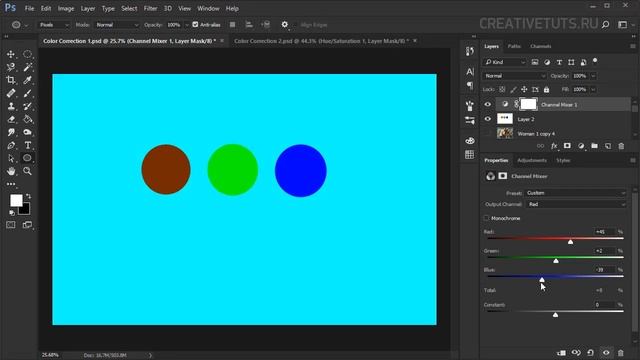
Task: Open the Pixels tool mode dropdown
Action: [x=54, y=25]
